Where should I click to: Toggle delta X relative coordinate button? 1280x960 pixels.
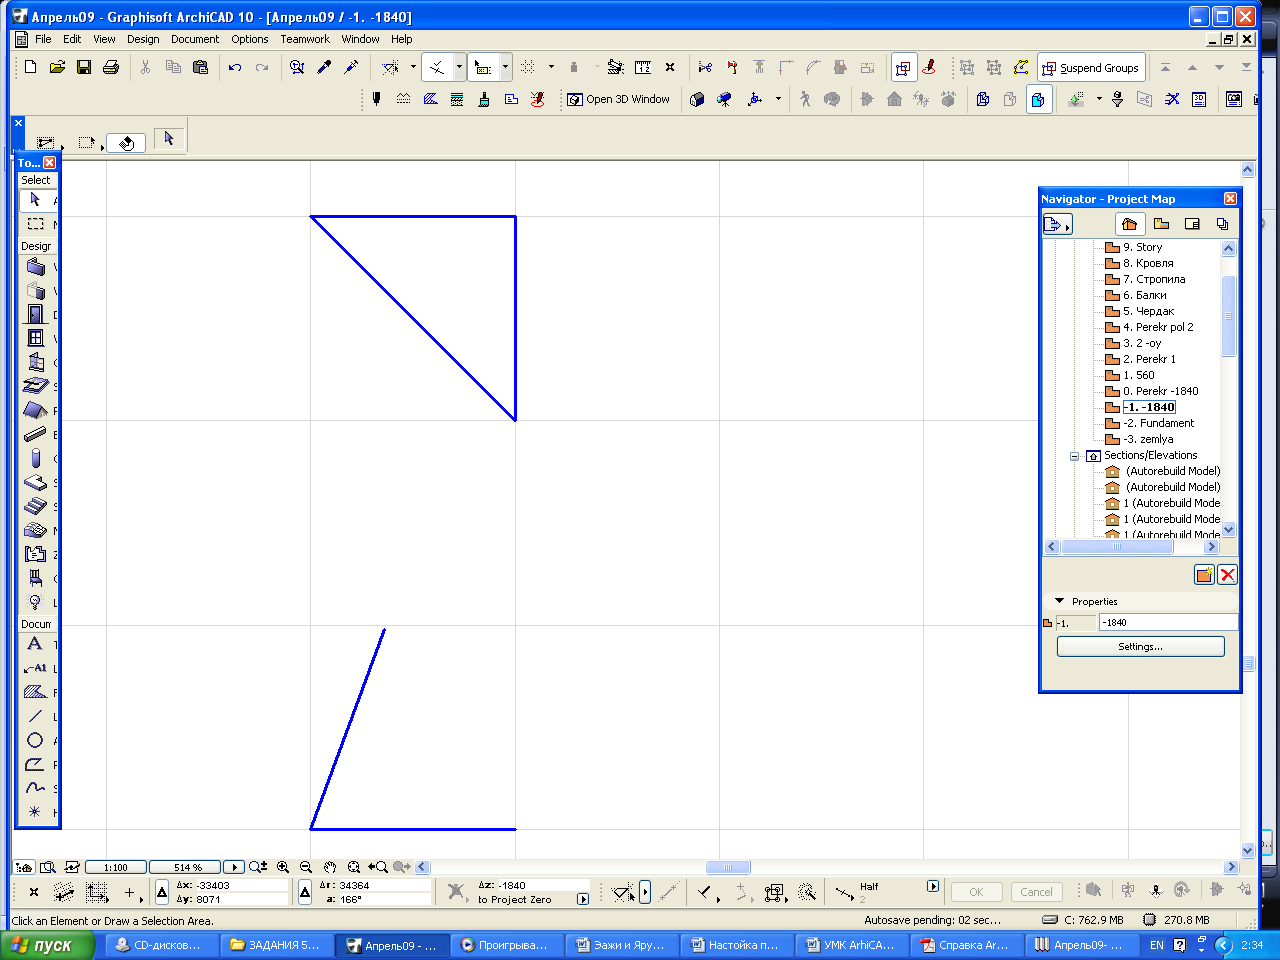(x=162, y=892)
